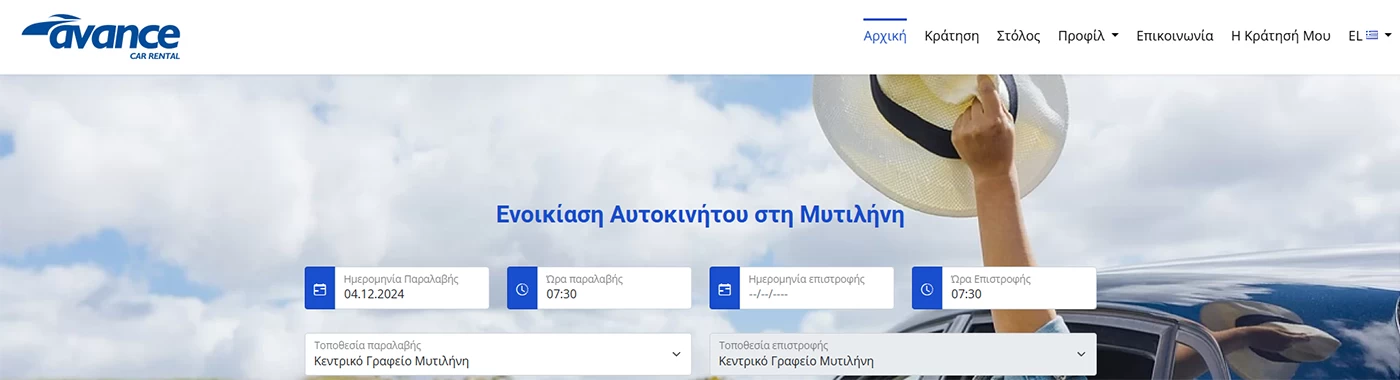
Task: Open the Τοποθεσία παραλαβής dropdown
Action: click(x=498, y=354)
